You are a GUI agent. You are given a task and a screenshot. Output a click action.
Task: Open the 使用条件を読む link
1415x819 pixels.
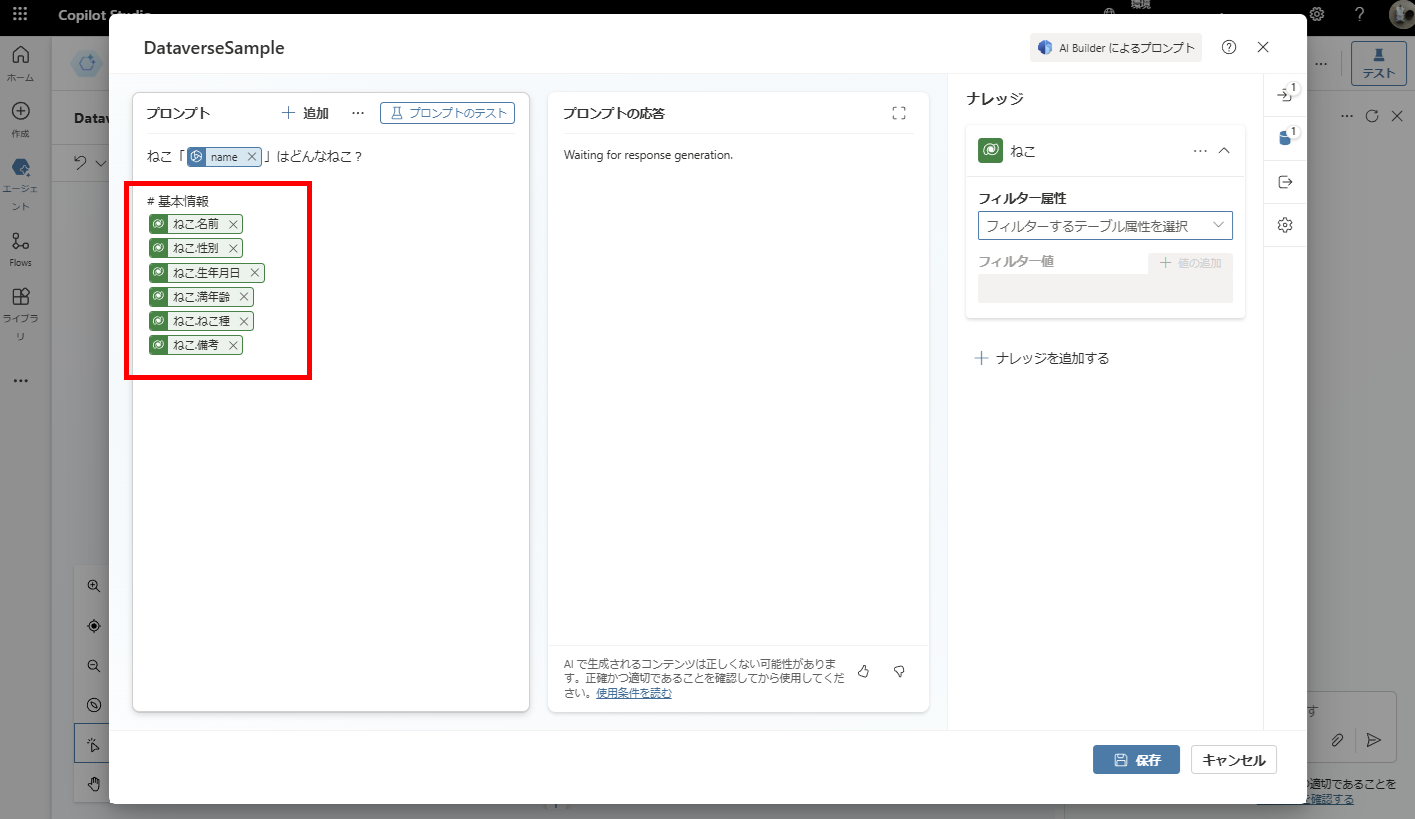coord(633,692)
